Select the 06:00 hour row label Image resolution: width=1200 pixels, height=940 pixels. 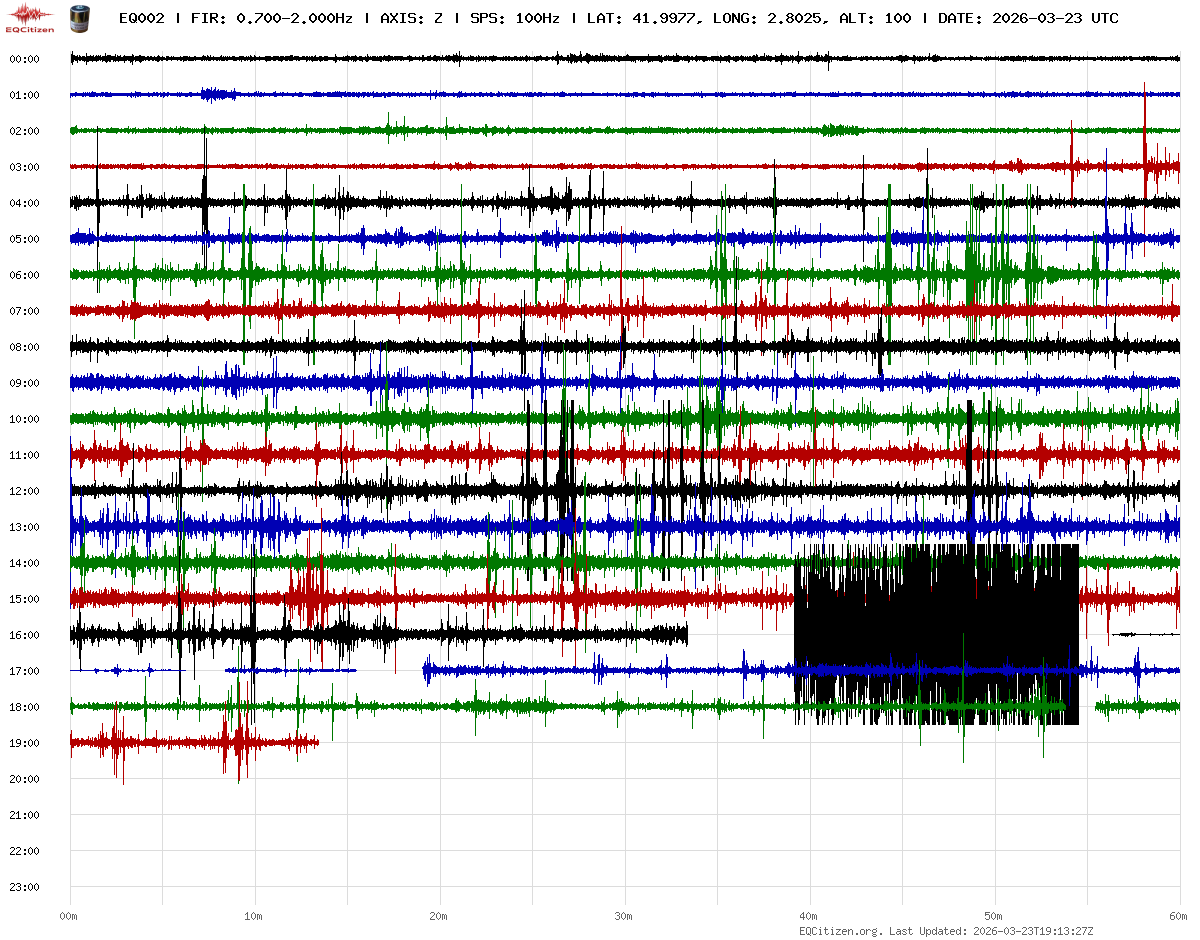click(x=24, y=275)
